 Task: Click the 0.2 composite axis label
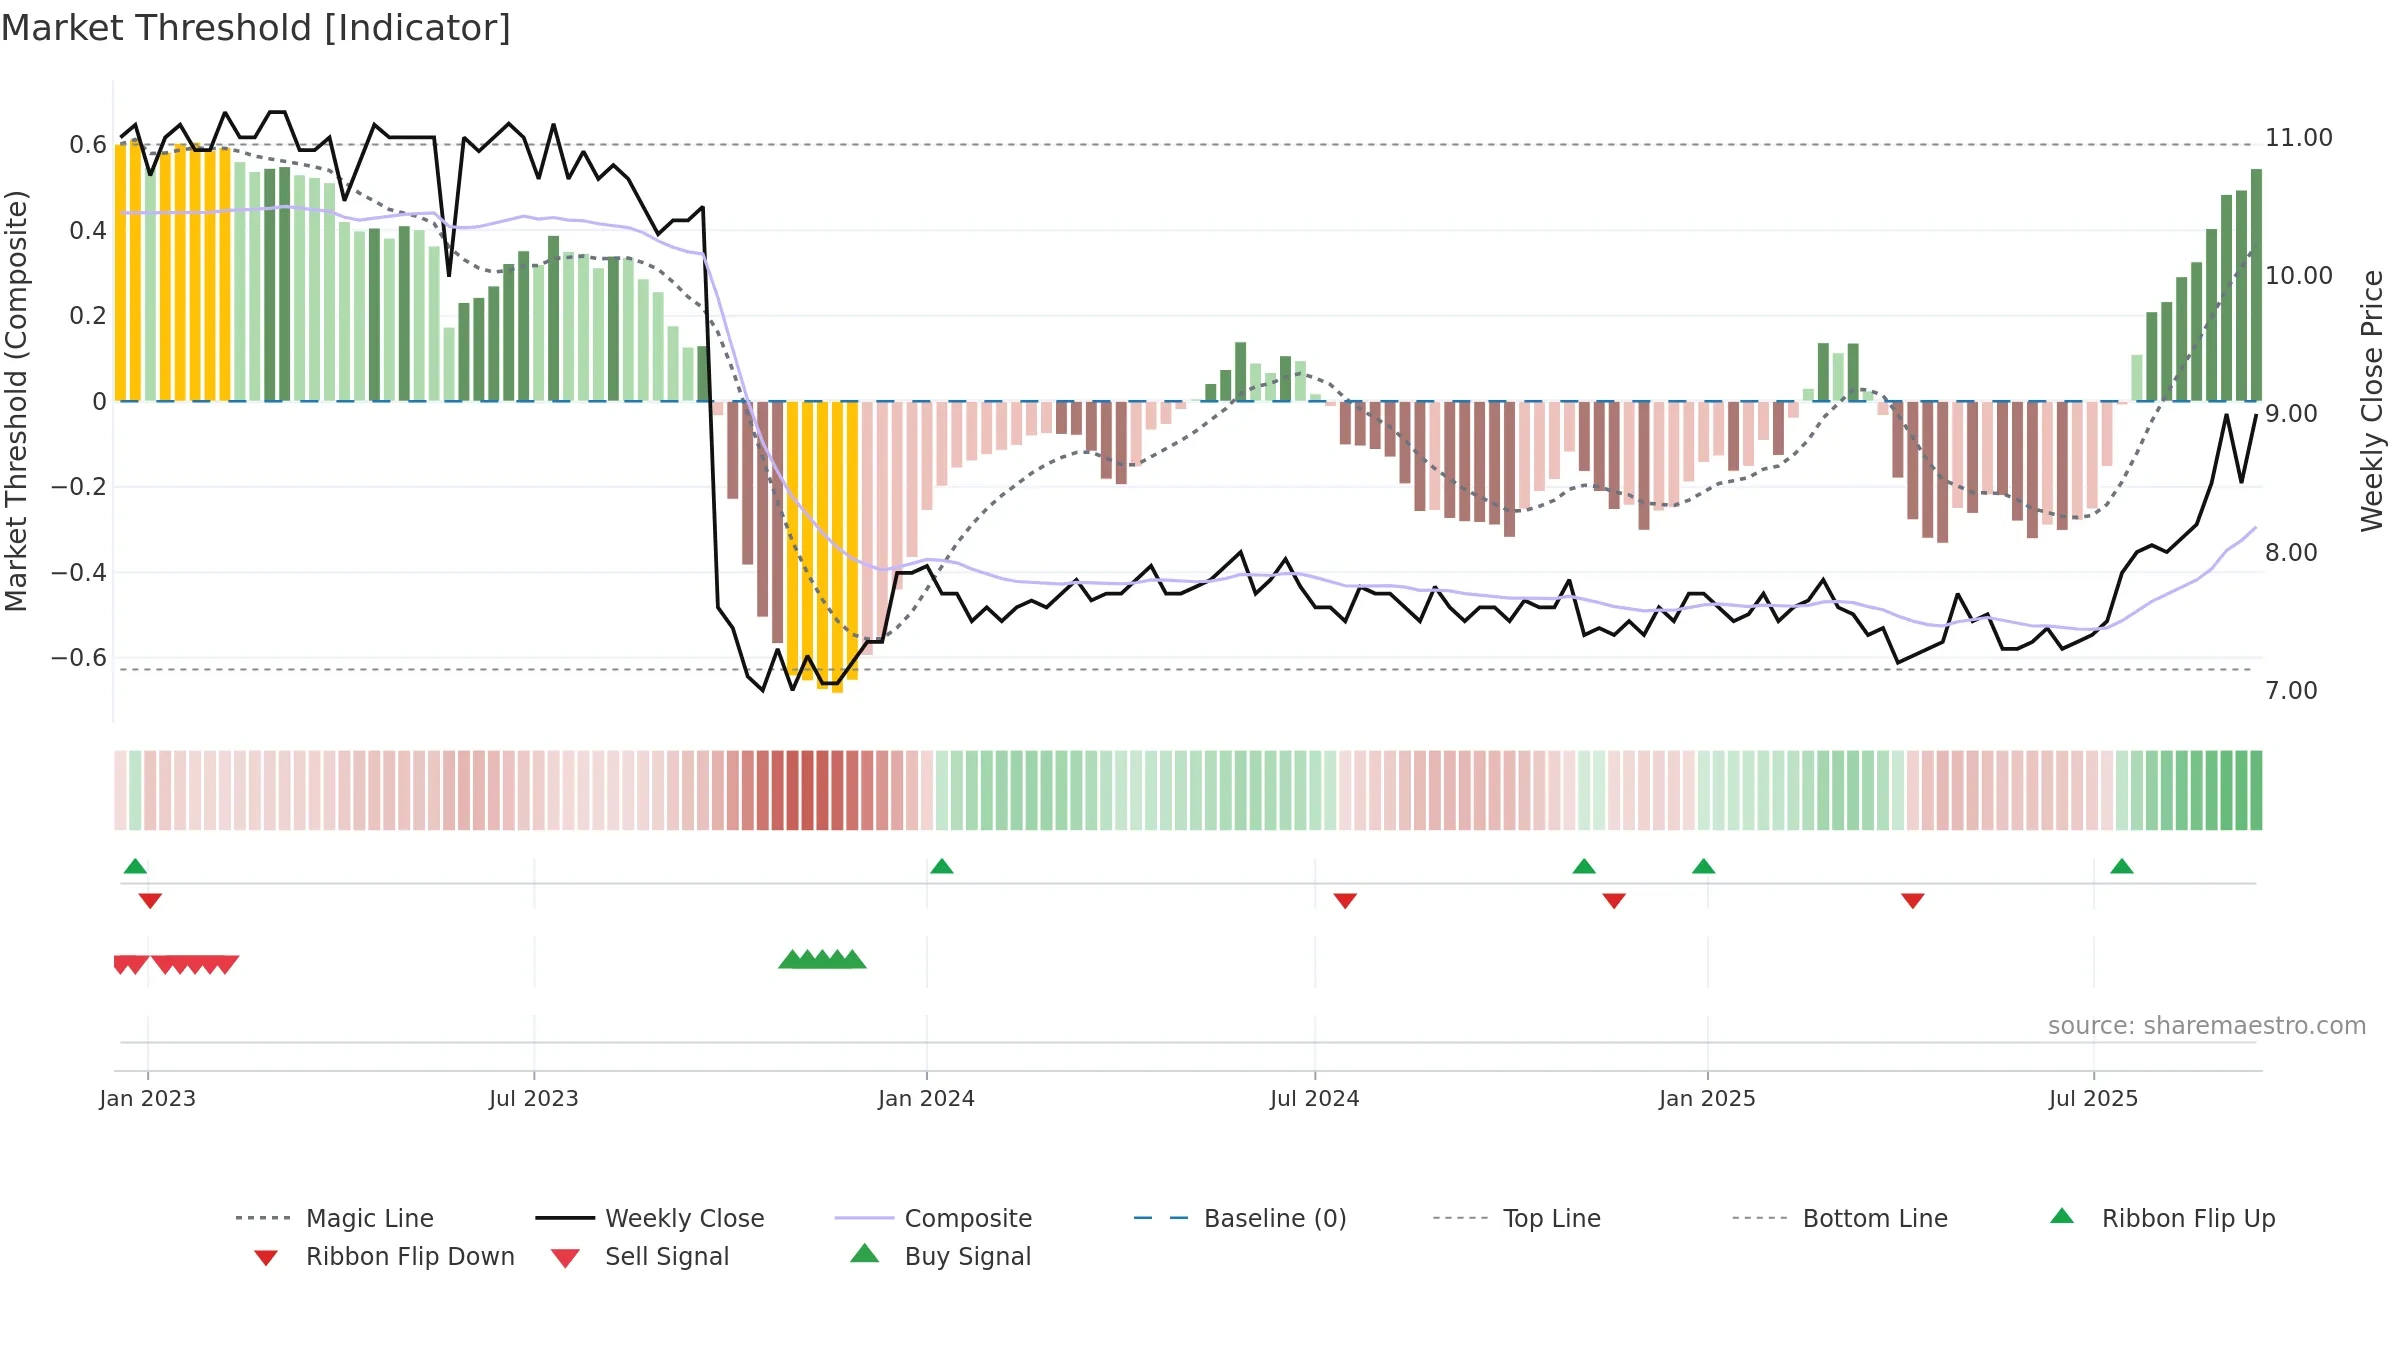tap(88, 316)
